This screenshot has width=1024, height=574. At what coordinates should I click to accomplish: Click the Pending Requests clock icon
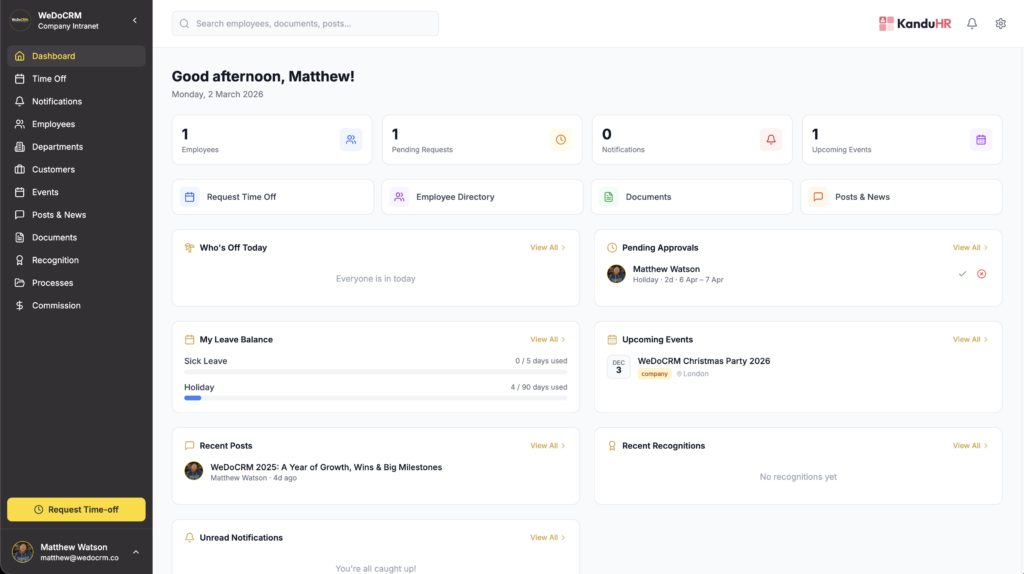561,140
